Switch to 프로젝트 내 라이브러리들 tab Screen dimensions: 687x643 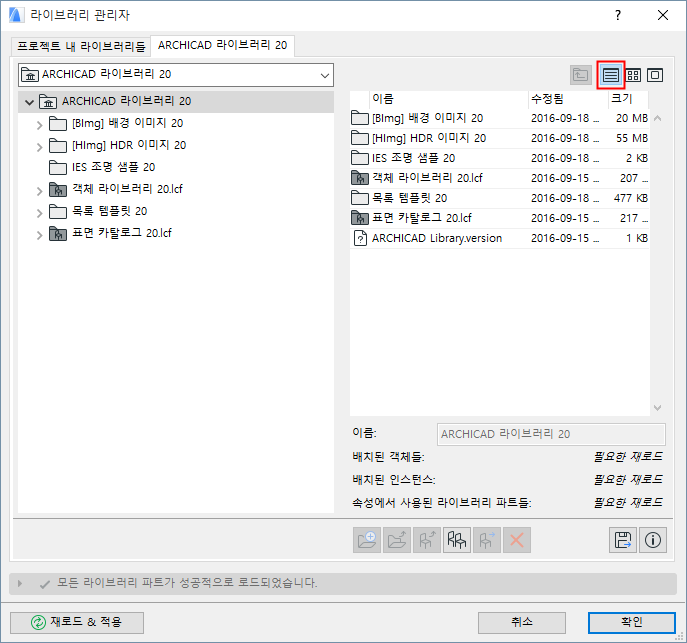coord(81,46)
